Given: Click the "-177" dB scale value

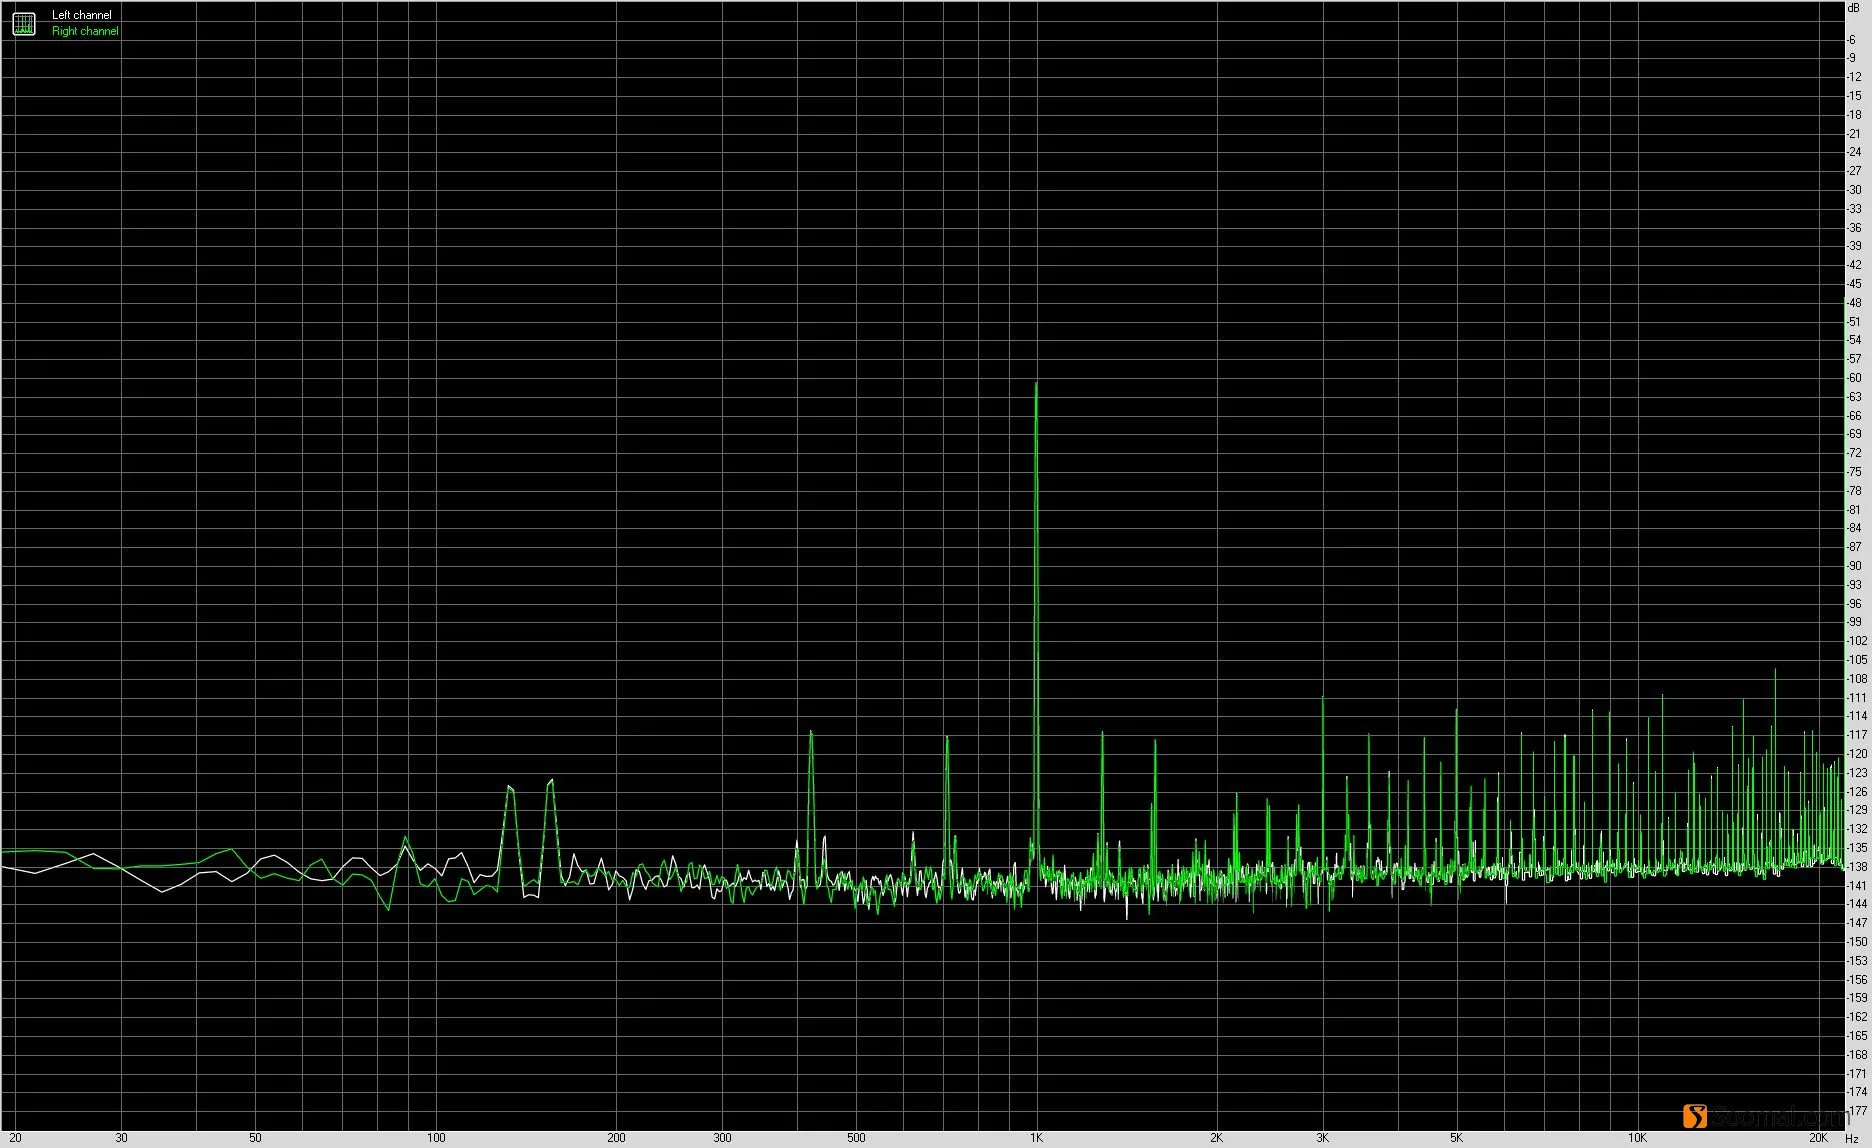Looking at the screenshot, I should click(x=1857, y=1111).
